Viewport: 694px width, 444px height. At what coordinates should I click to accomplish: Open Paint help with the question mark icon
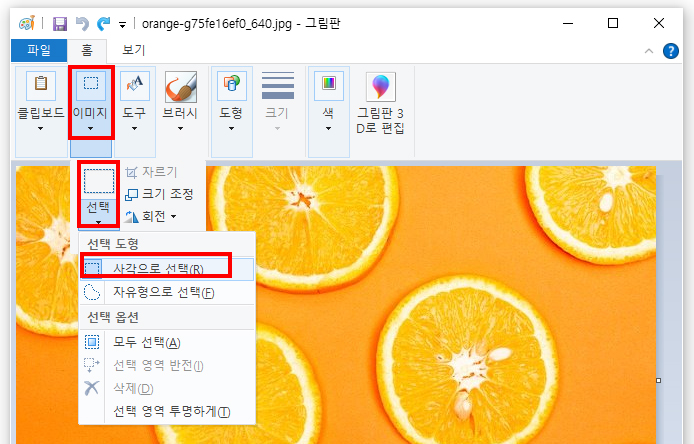pyautogui.click(x=671, y=51)
